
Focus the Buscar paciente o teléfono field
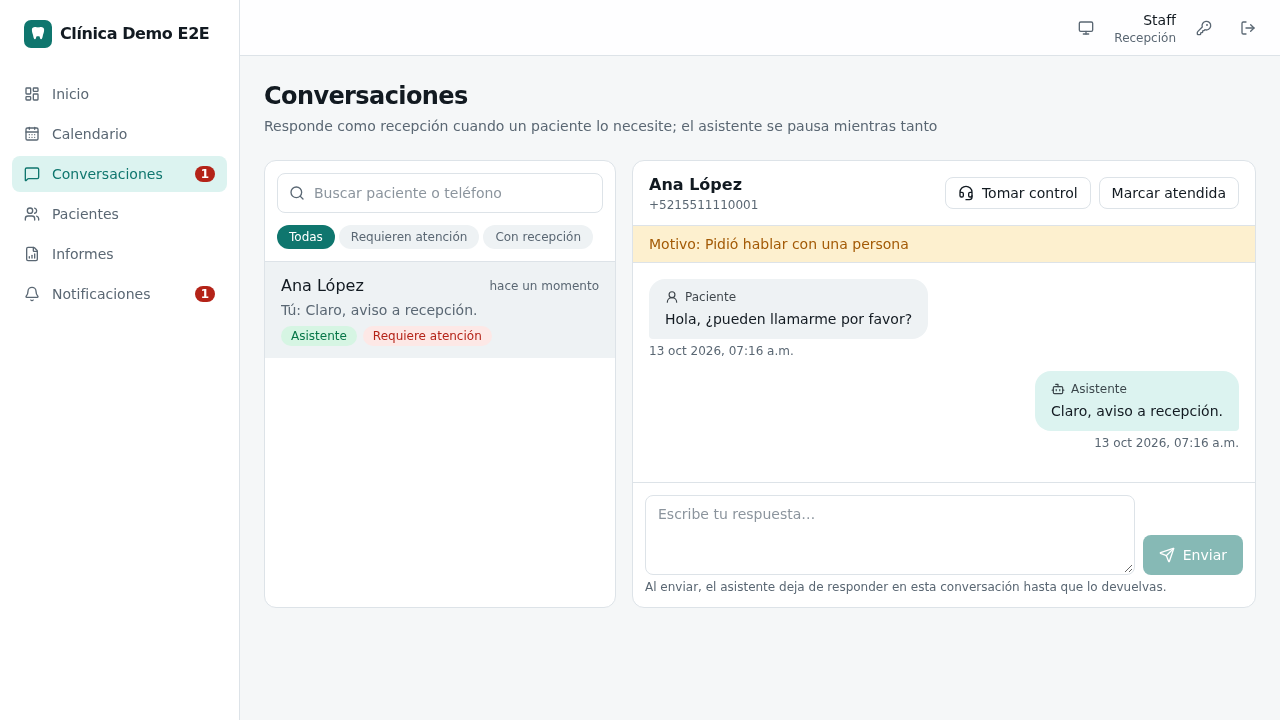pyautogui.click(x=440, y=193)
